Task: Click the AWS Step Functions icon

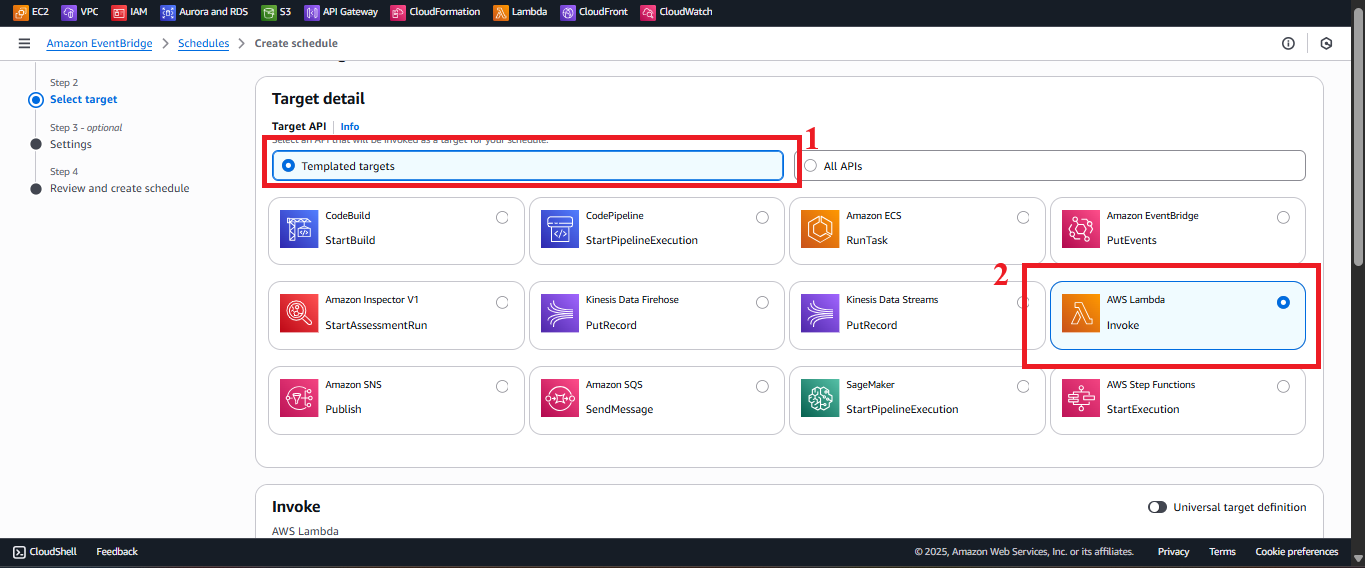Action: 1080,399
